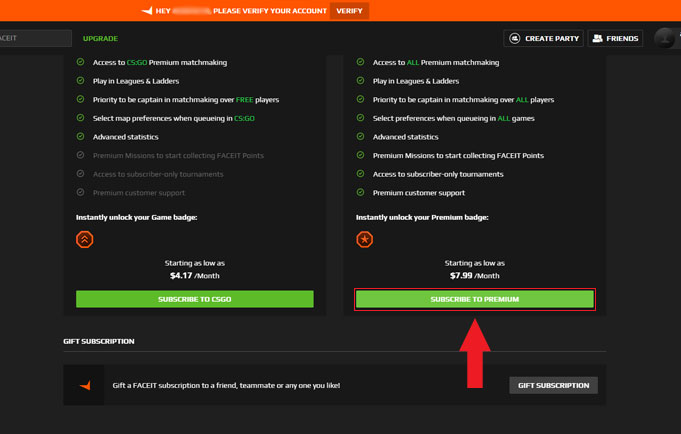Click checkmark beside Access to CS:GO Premium matchmaking

pos(81,62)
